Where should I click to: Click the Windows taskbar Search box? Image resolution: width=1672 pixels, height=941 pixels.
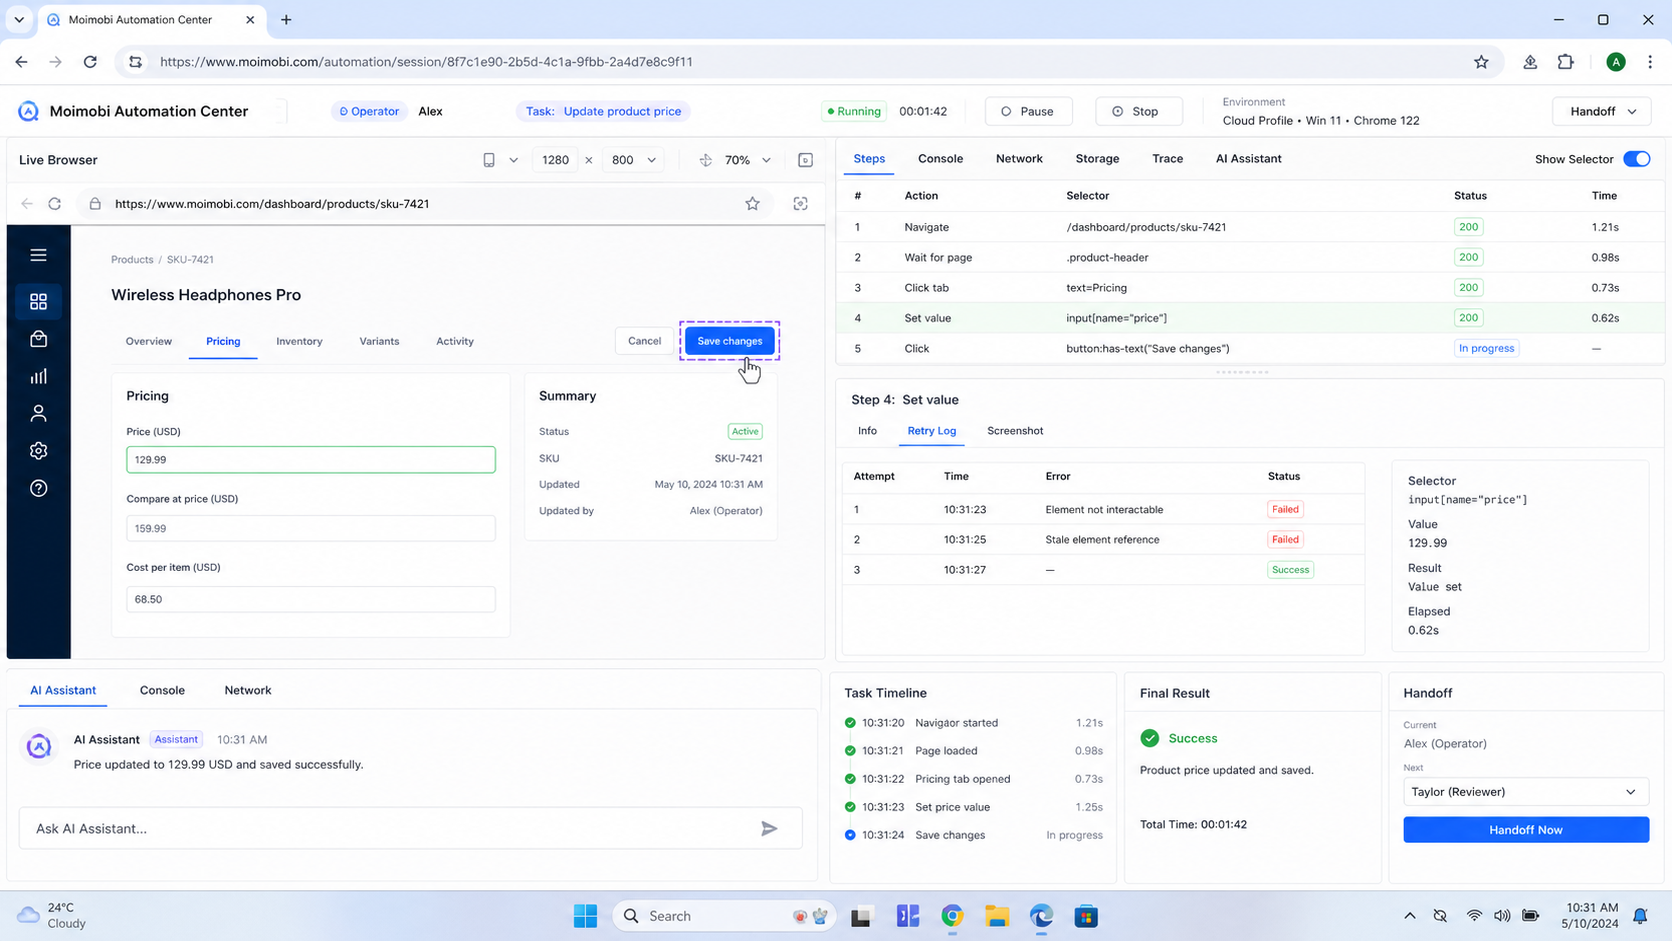(725, 916)
